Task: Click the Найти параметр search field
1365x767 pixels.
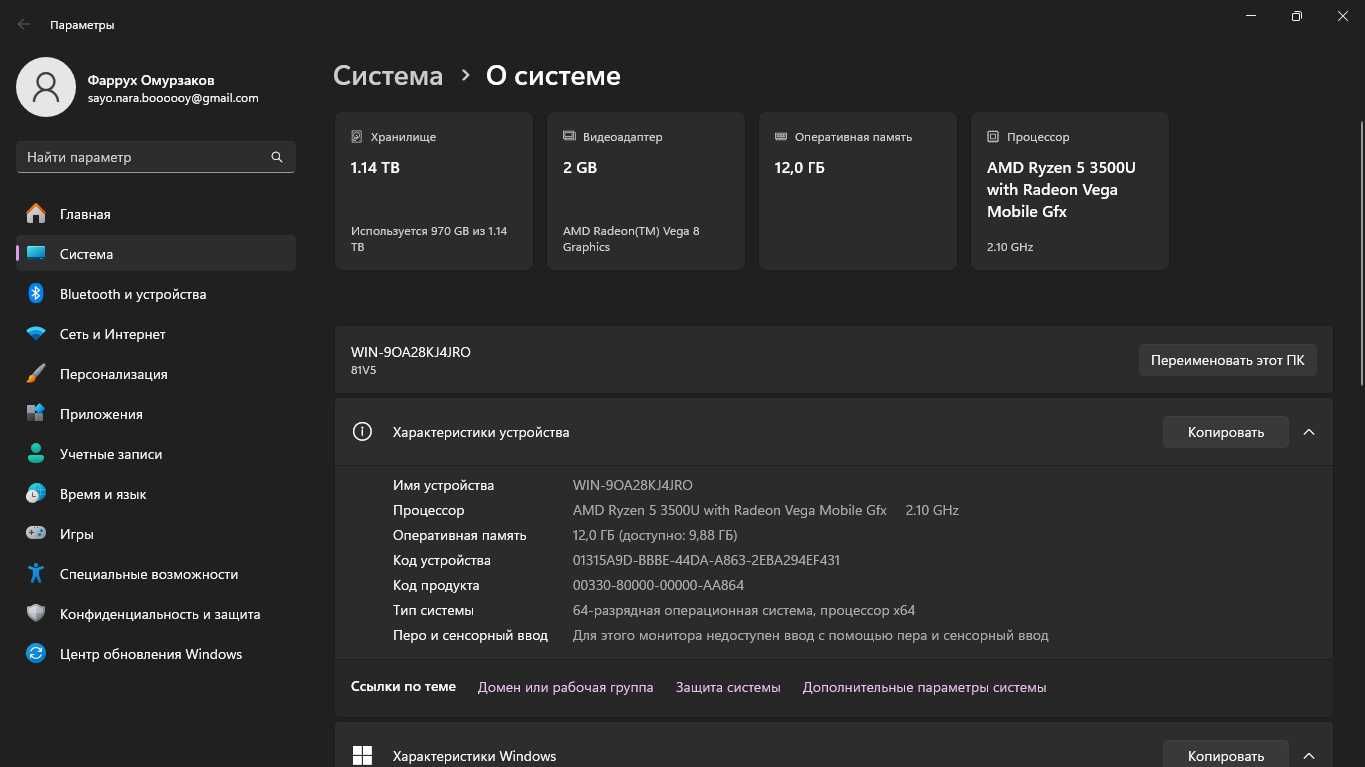Action: point(156,157)
